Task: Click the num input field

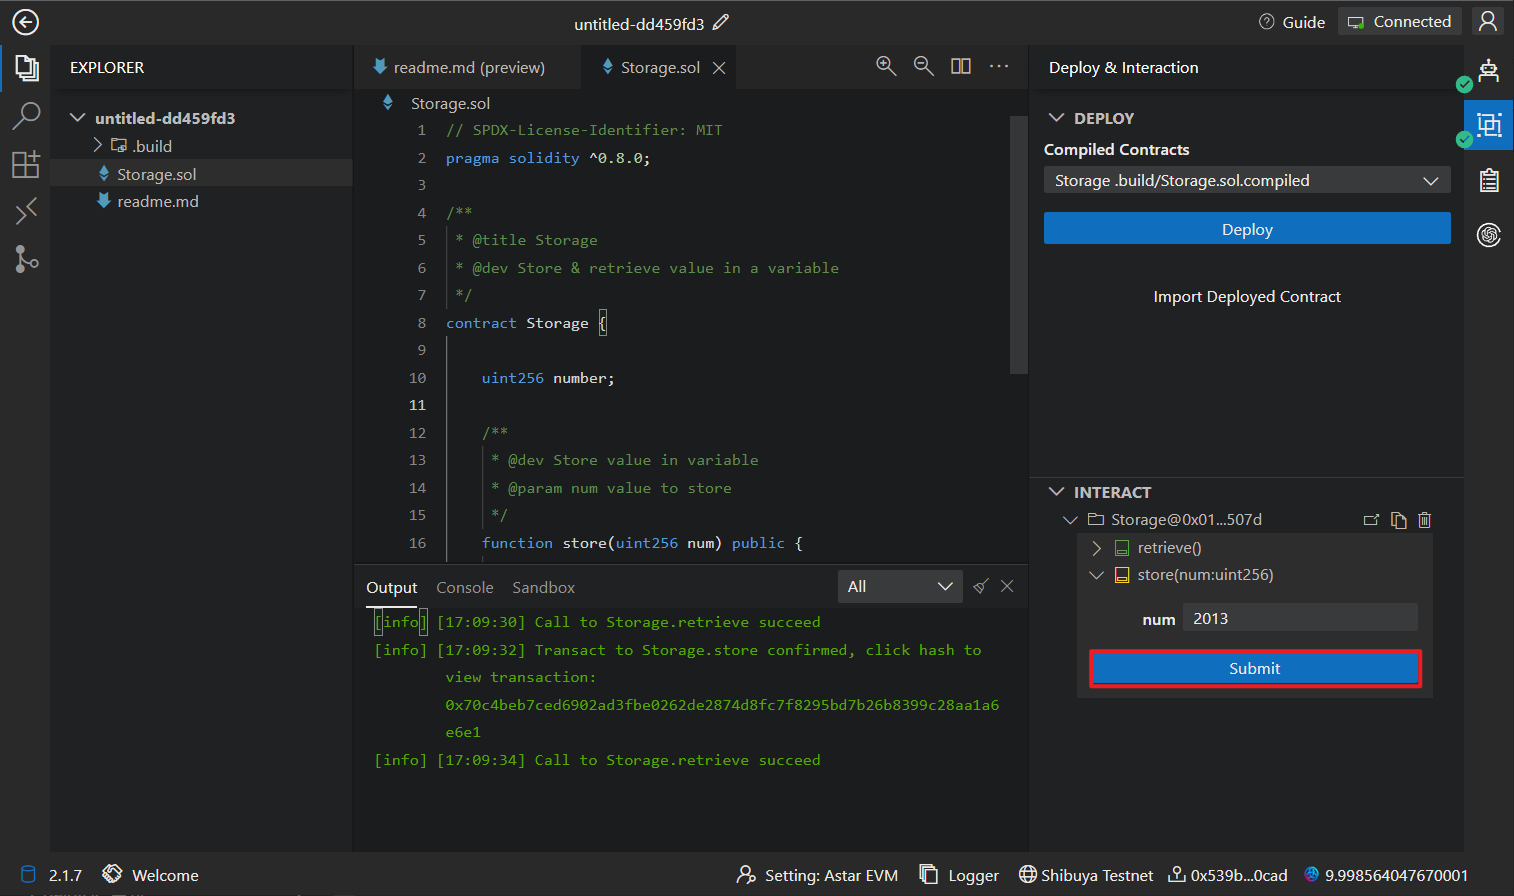Action: 1299,619
